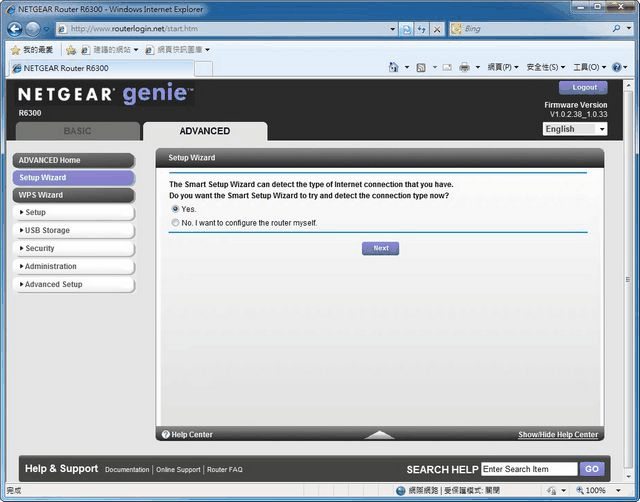Open the 網頁快訊圖庫 web slice gallery
Viewport: 640px width, 502px height.
(178, 50)
